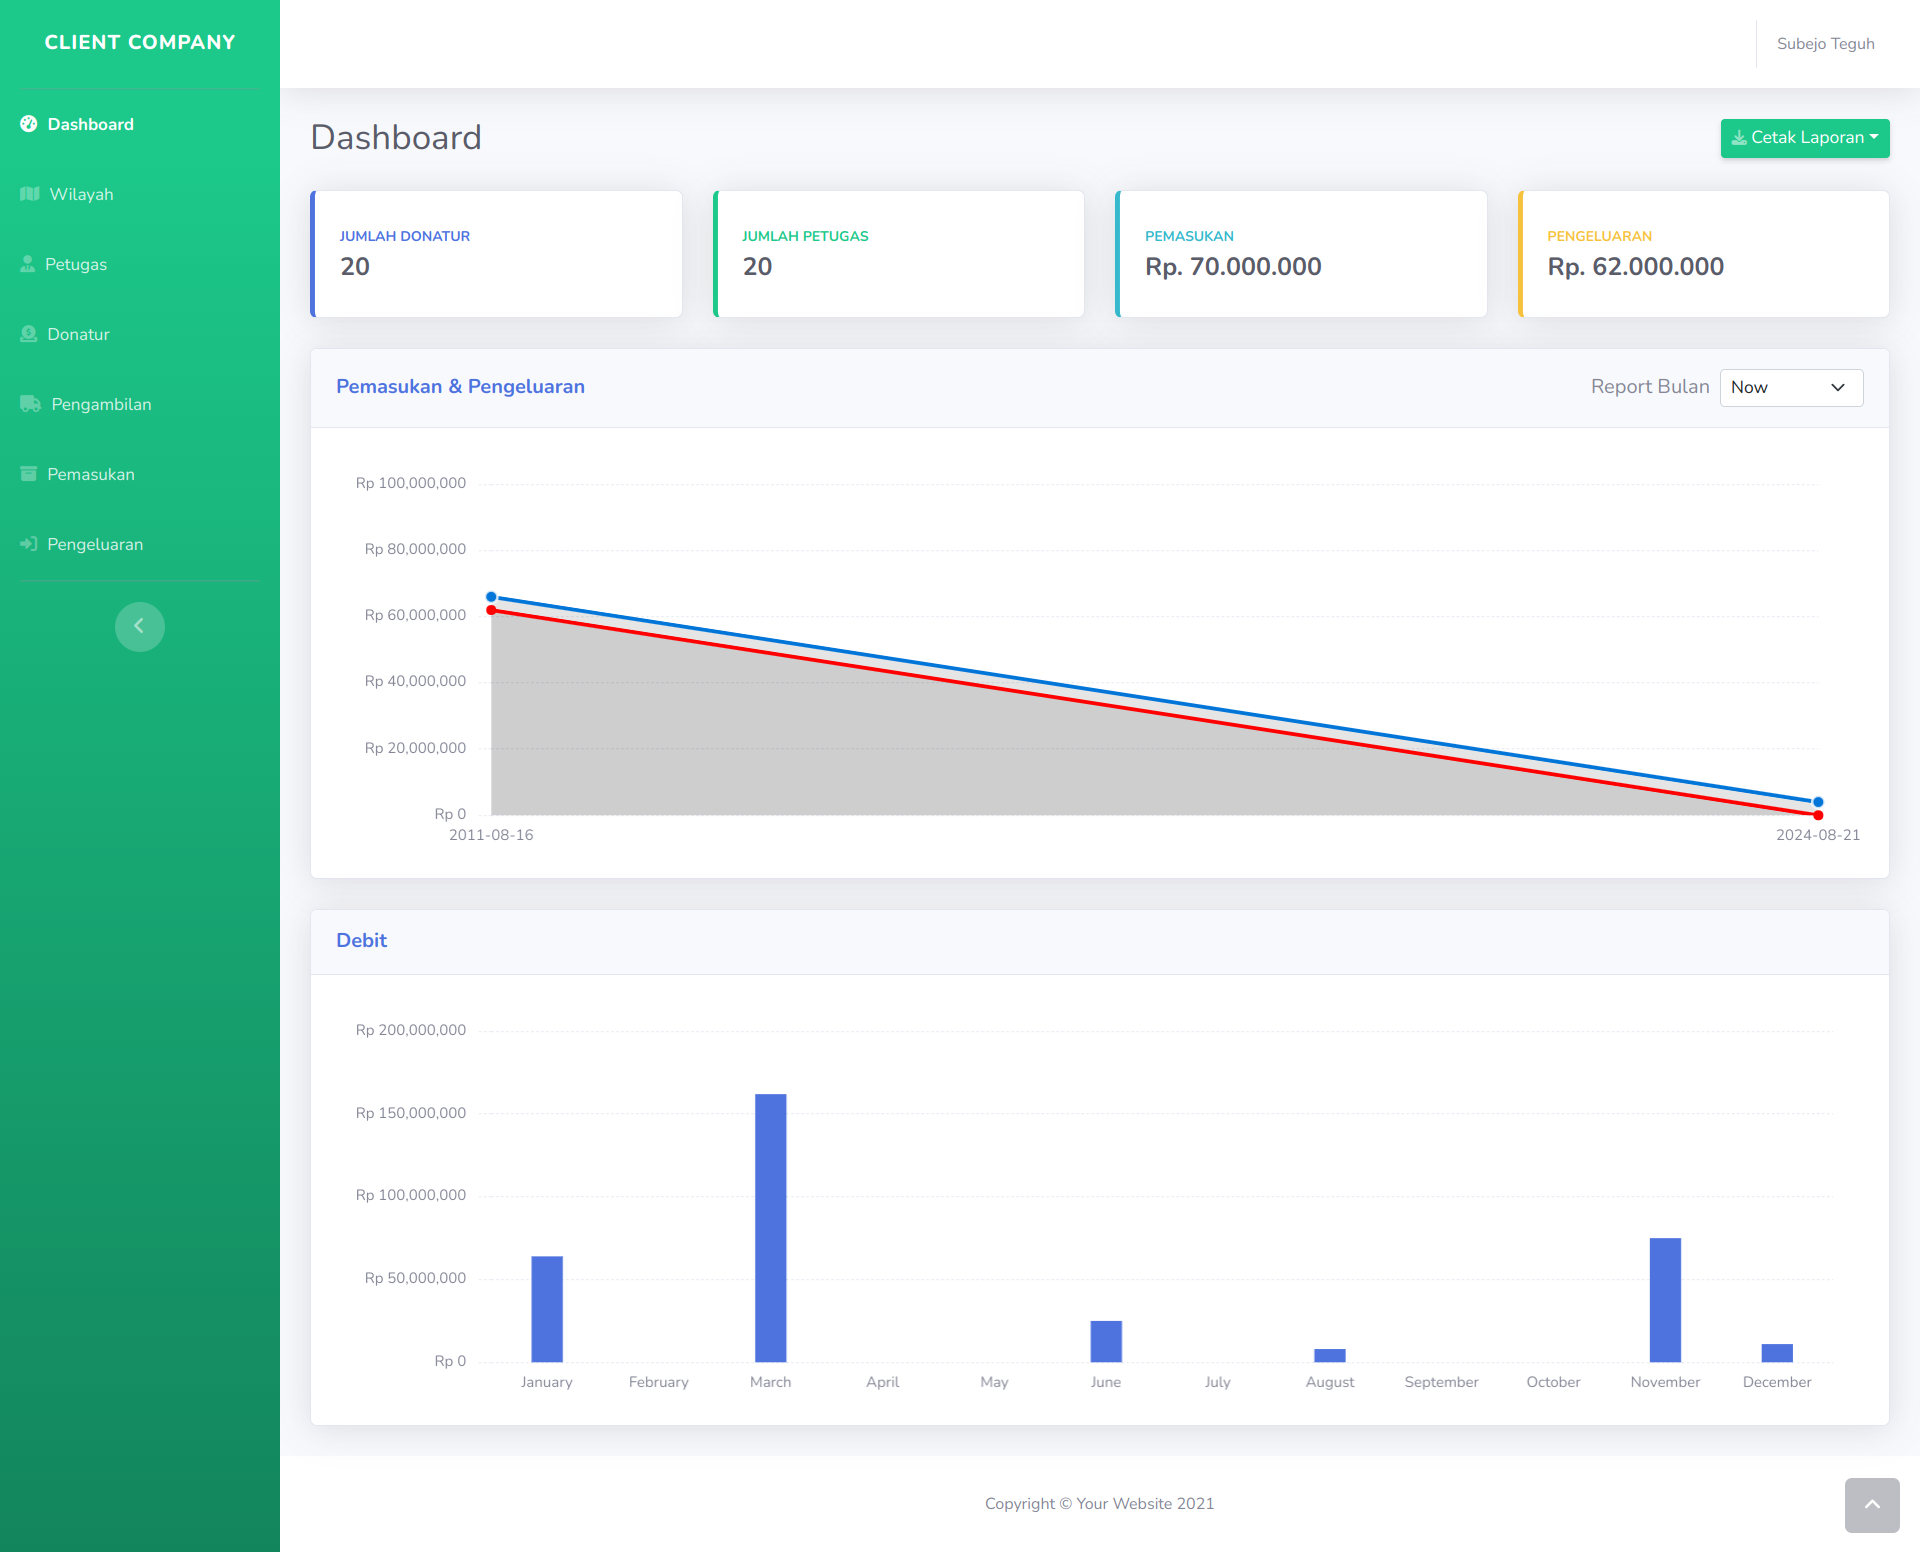Open the Report Bulan dropdown
The image size is (1920, 1552).
1790,388
